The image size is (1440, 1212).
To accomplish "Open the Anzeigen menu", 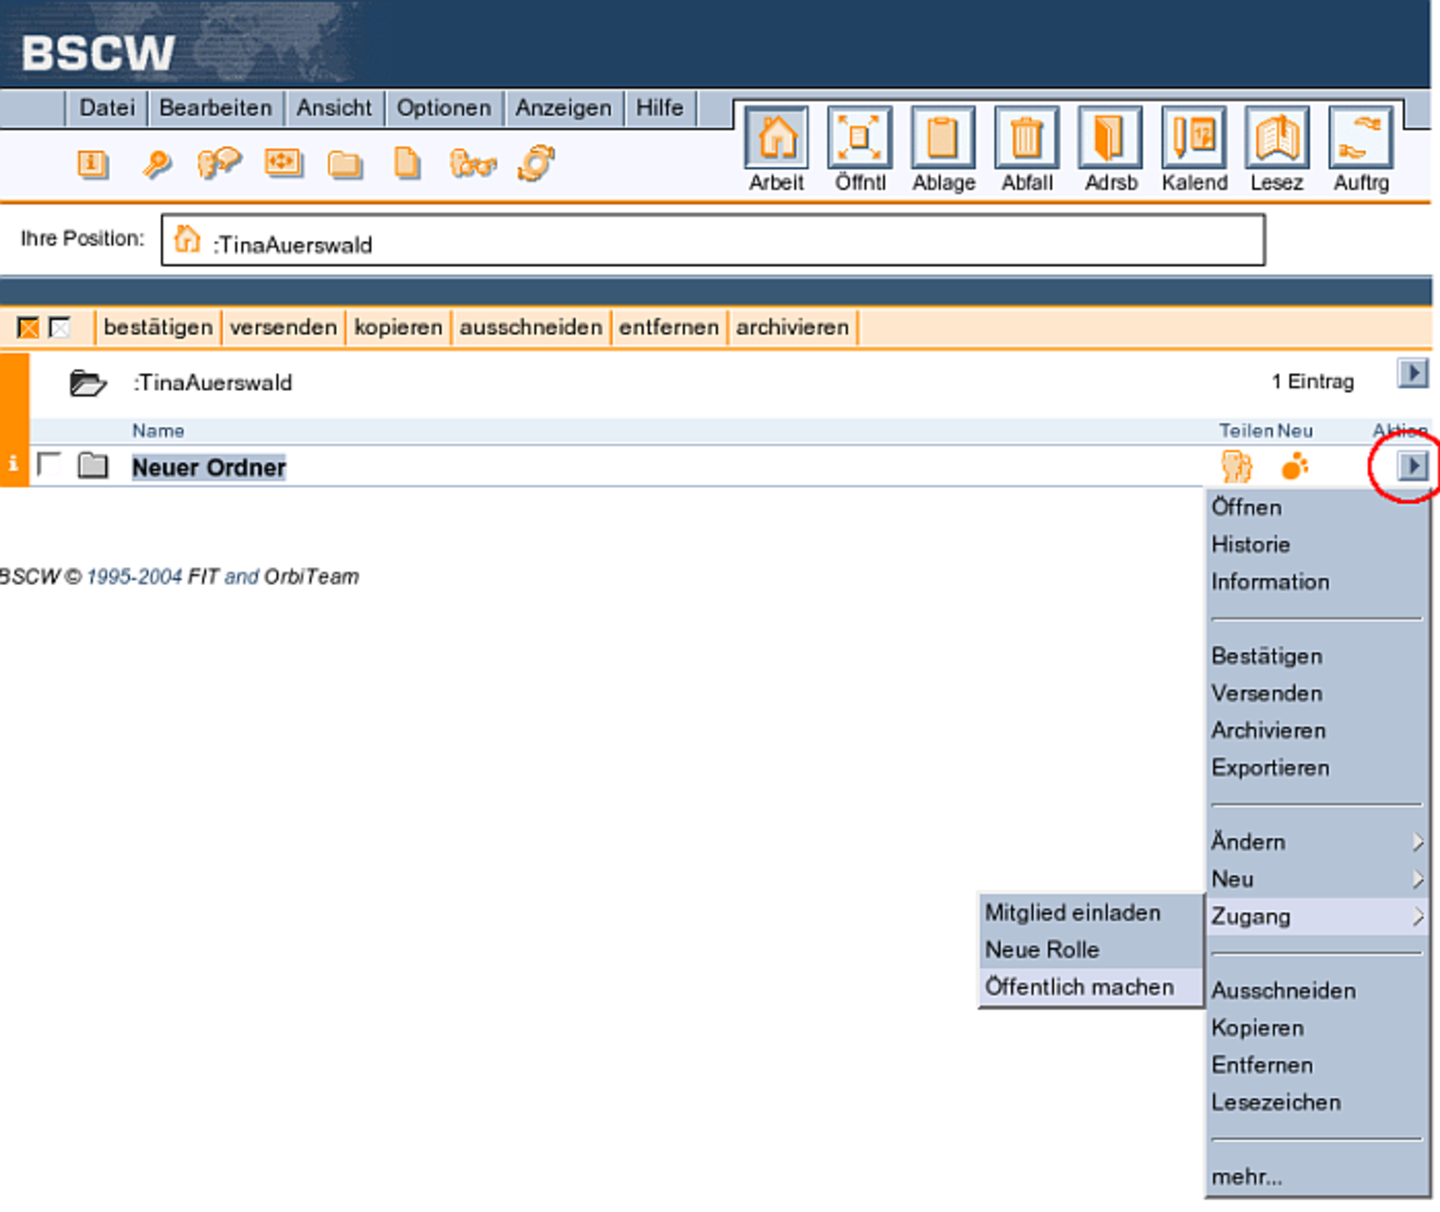I will coord(563,108).
